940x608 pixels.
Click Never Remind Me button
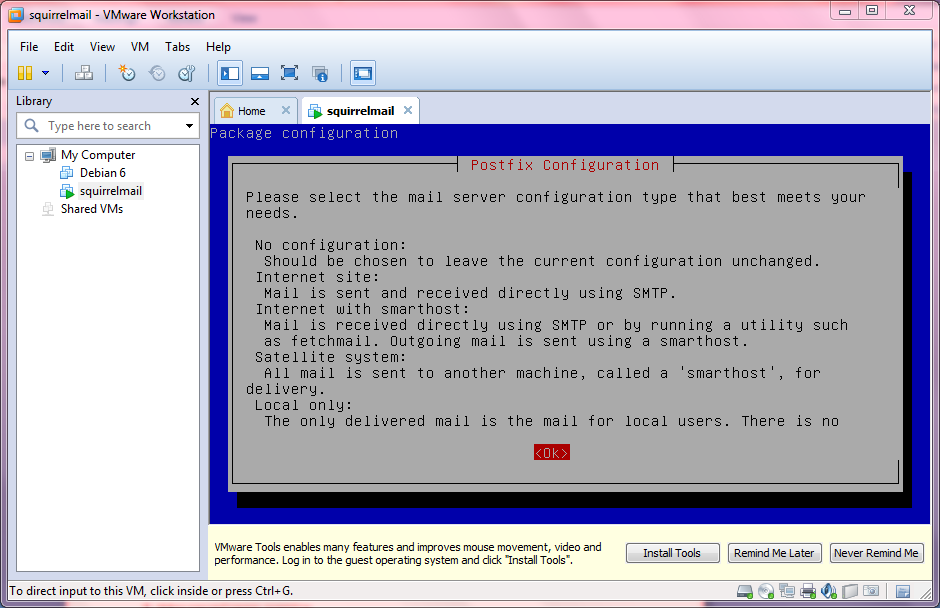(x=876, y=553)
